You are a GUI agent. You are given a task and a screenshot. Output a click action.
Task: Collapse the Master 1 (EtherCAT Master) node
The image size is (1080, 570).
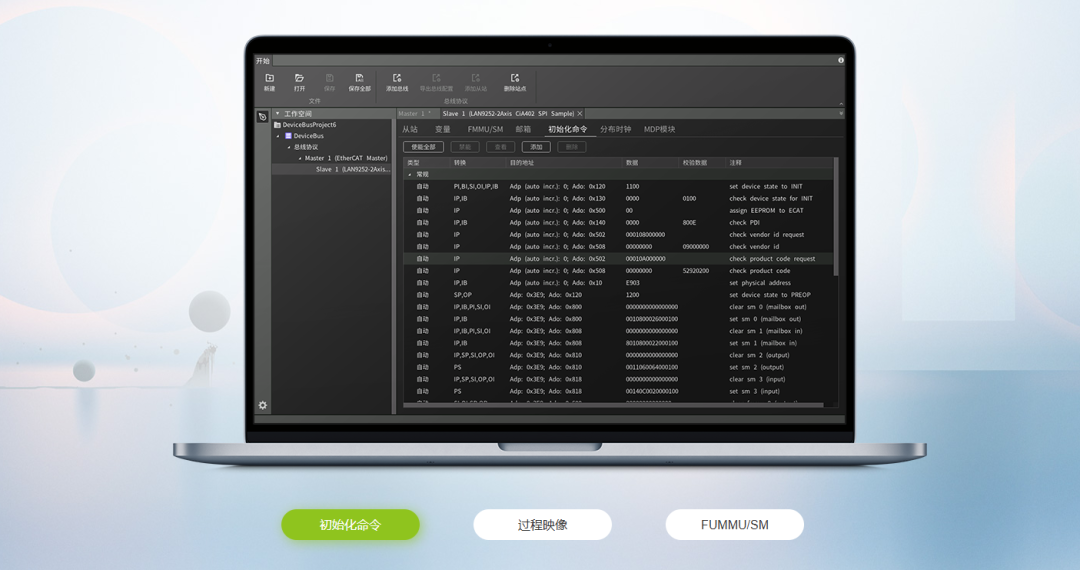300,158
